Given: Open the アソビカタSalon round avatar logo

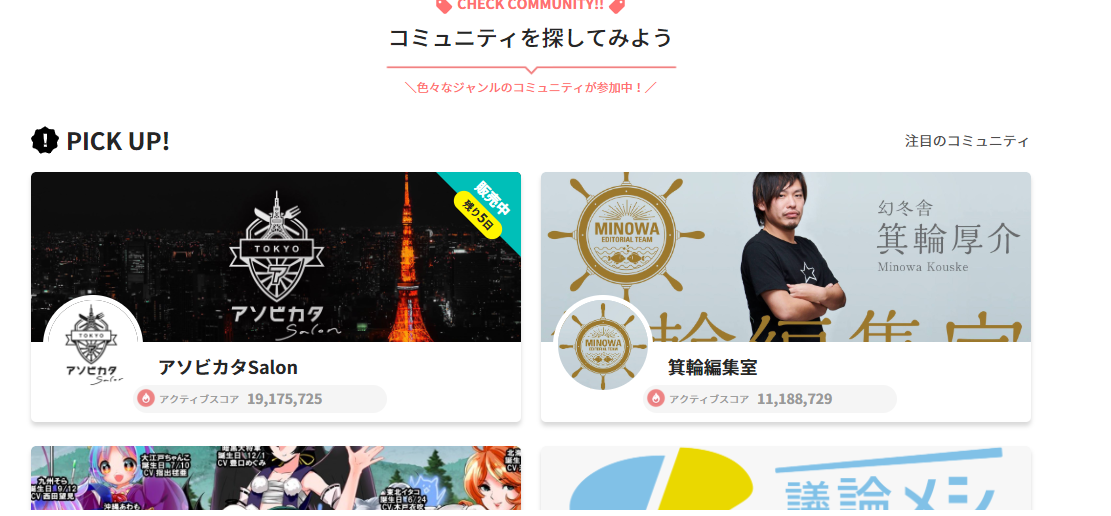Looking at the screenshot, I should [x=93, y=345].
